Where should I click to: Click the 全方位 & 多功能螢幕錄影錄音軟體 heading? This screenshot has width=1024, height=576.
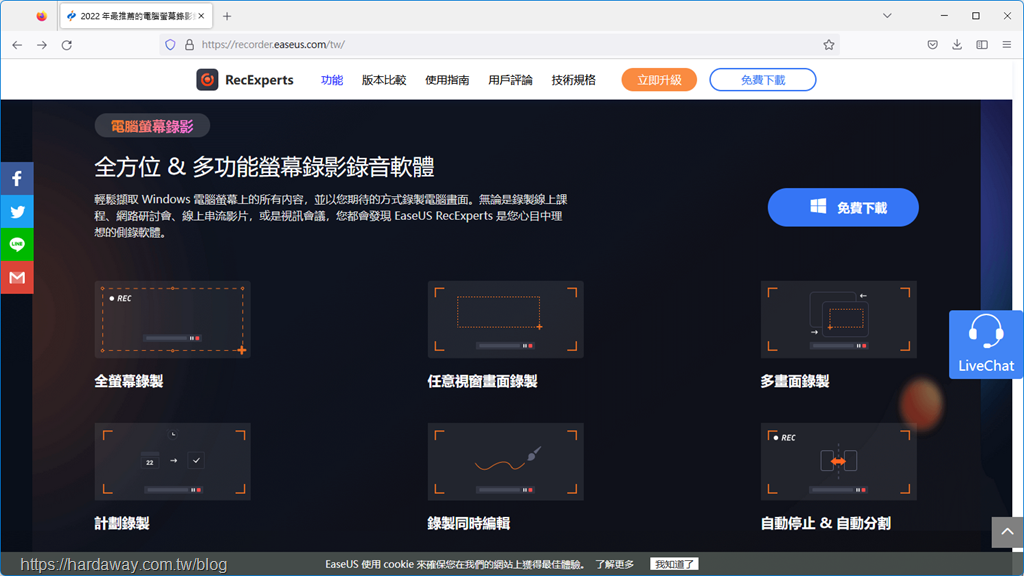(x=264, y=167)
